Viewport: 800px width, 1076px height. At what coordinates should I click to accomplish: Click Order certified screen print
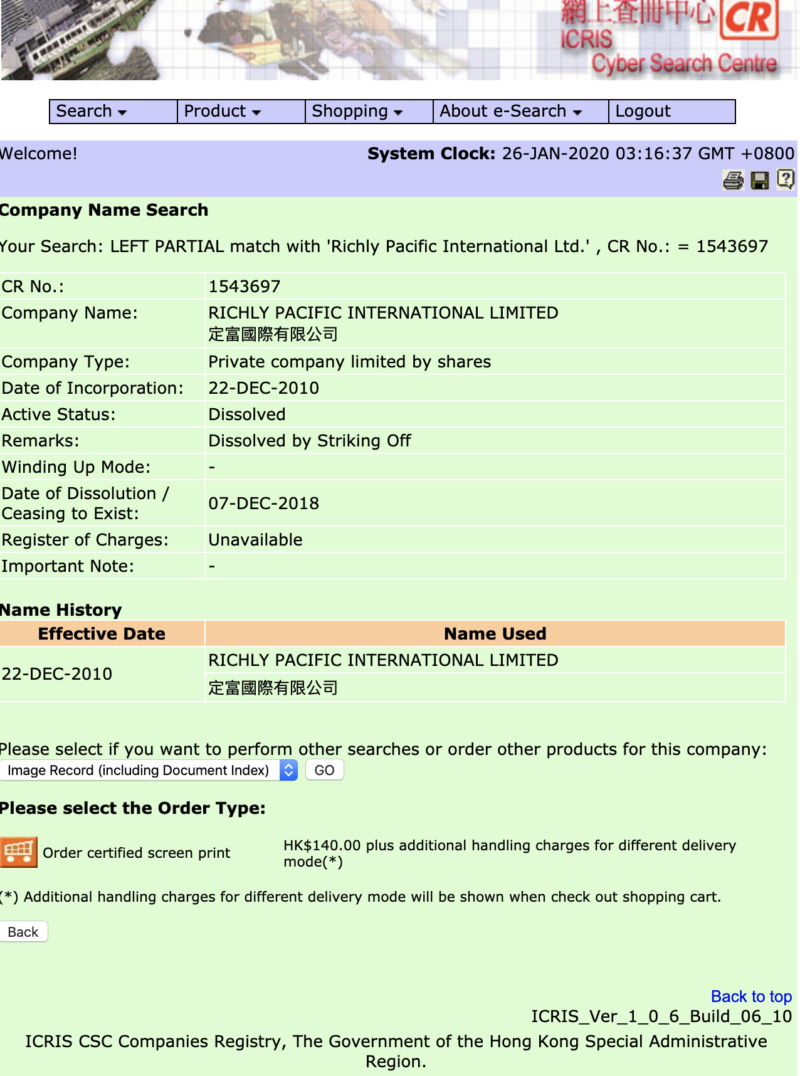point(137,853)
